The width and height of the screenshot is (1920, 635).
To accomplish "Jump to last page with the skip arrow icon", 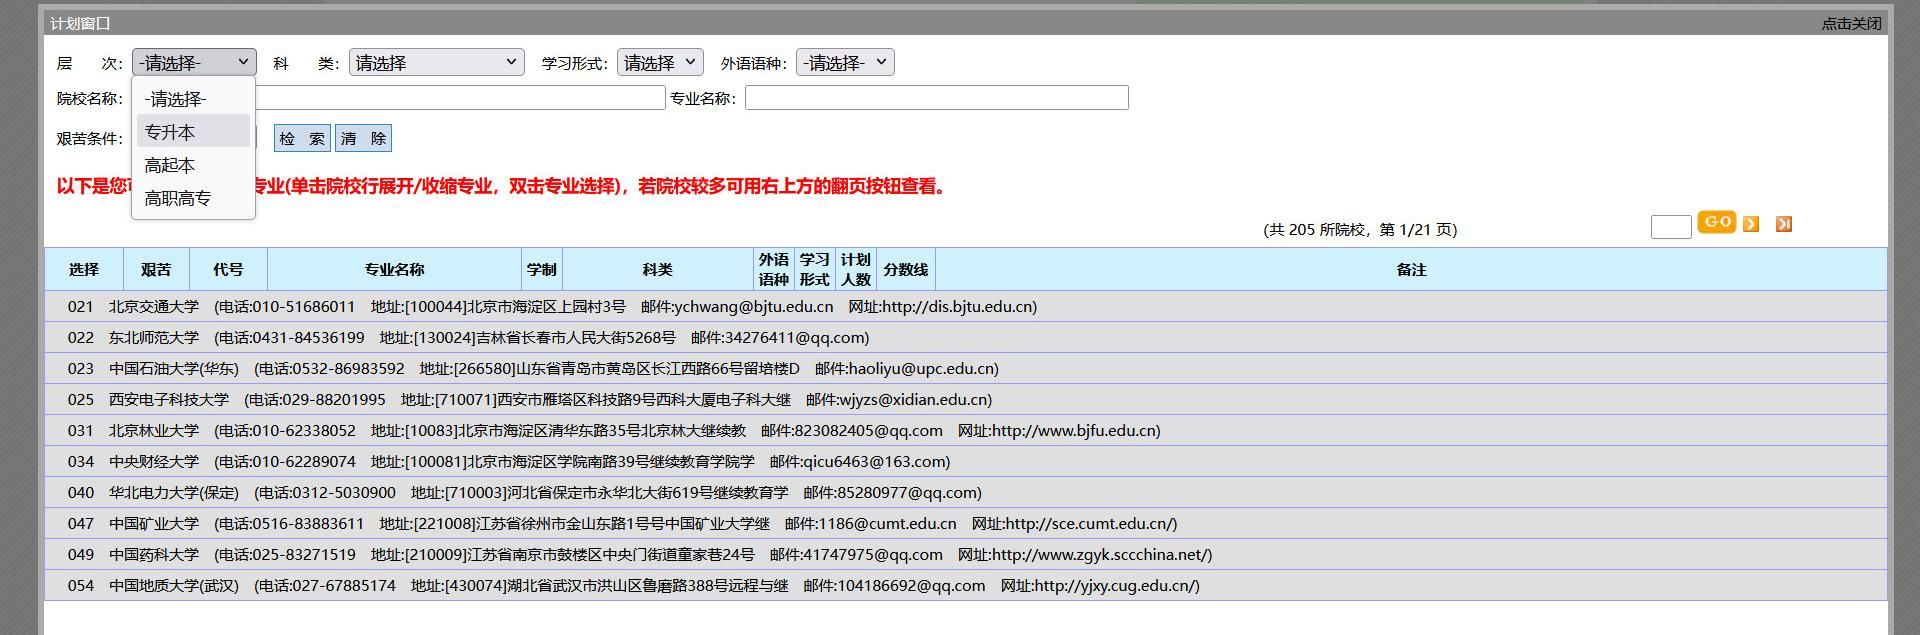I will tap(1784, 224).
